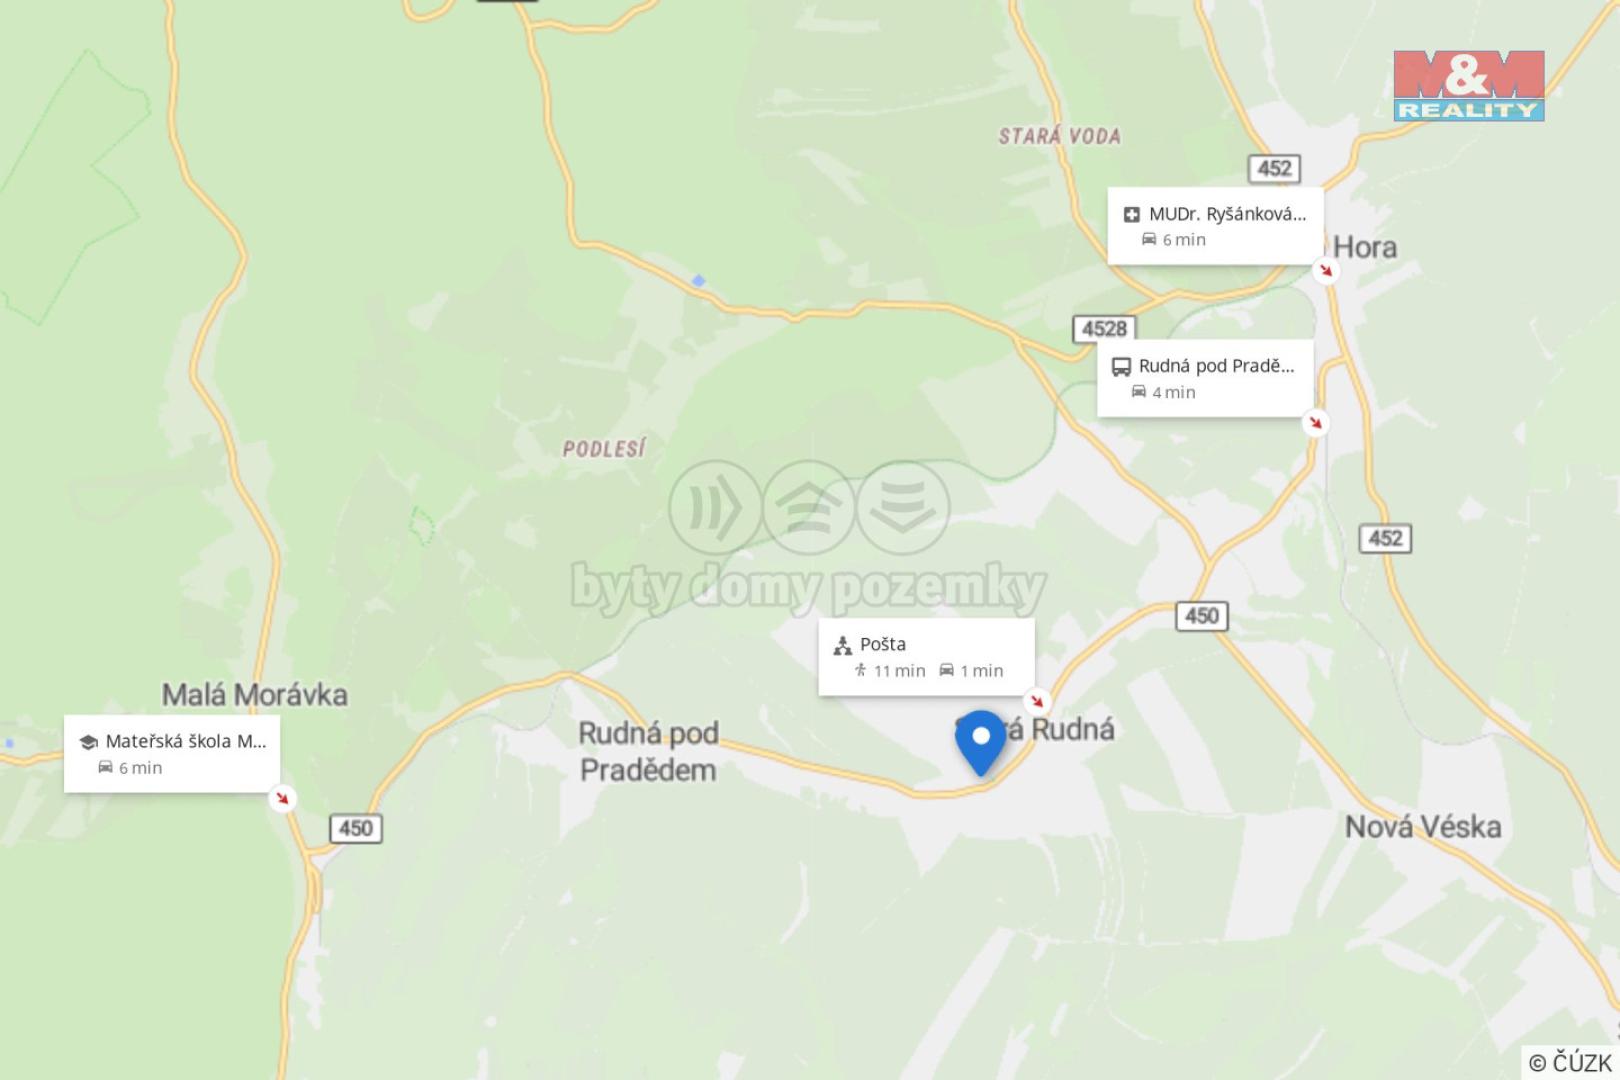Open the MUDr. Ryšánková... info card
This screenshot has width=1620, height=1080.
pyautogui.click(x=1215, y=226)
